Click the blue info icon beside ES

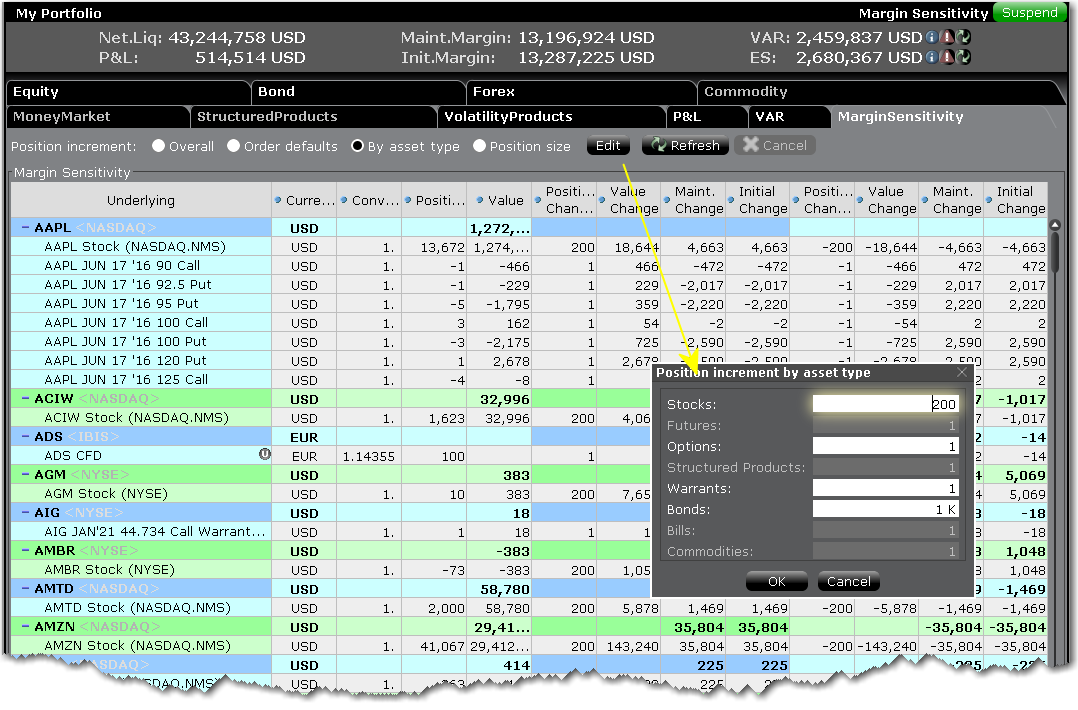tap(932, 57)
